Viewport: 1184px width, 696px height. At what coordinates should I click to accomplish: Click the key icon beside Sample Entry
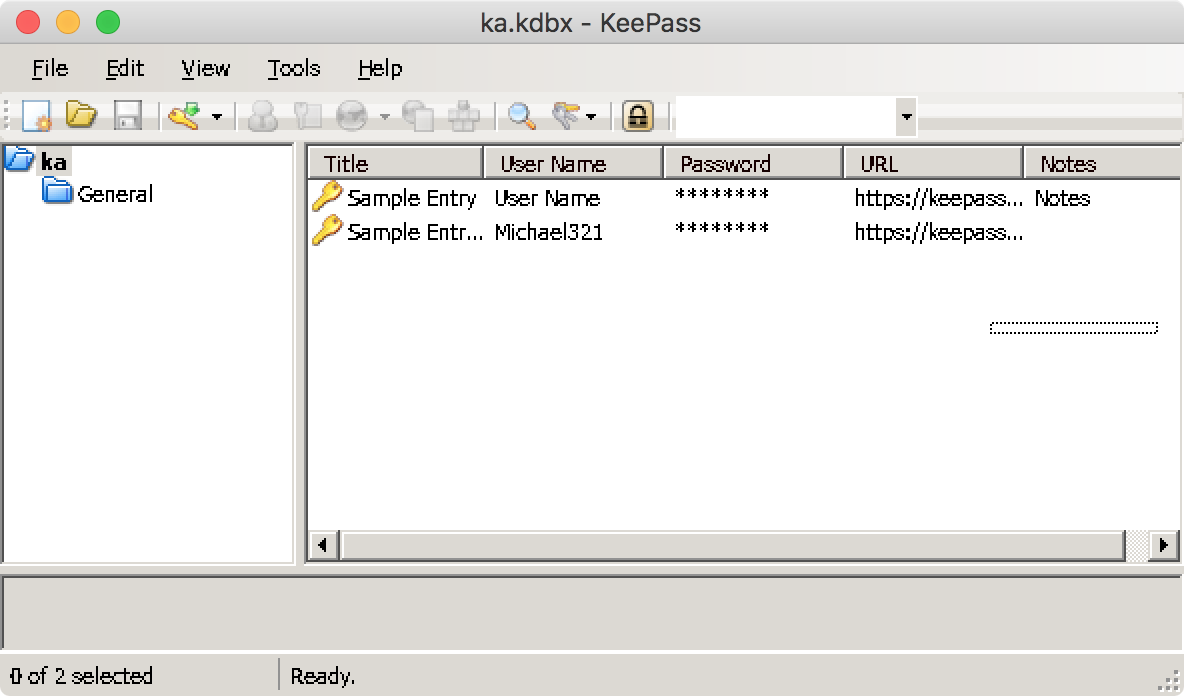coord(327,198)
